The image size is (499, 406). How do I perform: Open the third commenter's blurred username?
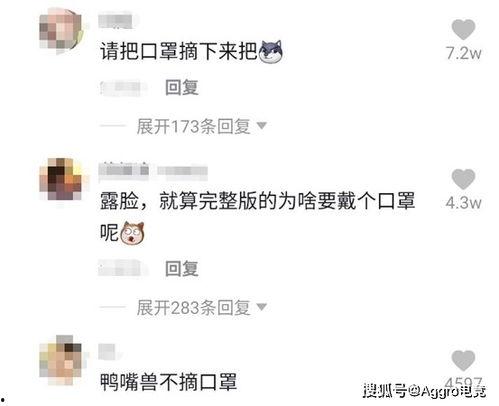(107, 352)
